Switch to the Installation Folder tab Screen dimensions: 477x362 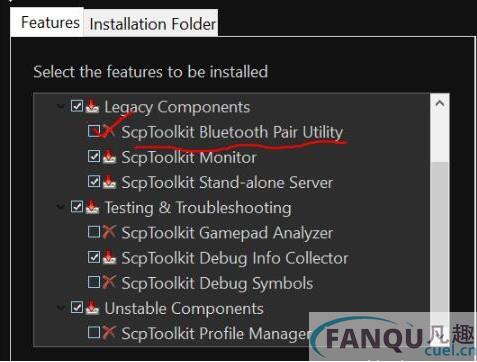tap(152, 24)
